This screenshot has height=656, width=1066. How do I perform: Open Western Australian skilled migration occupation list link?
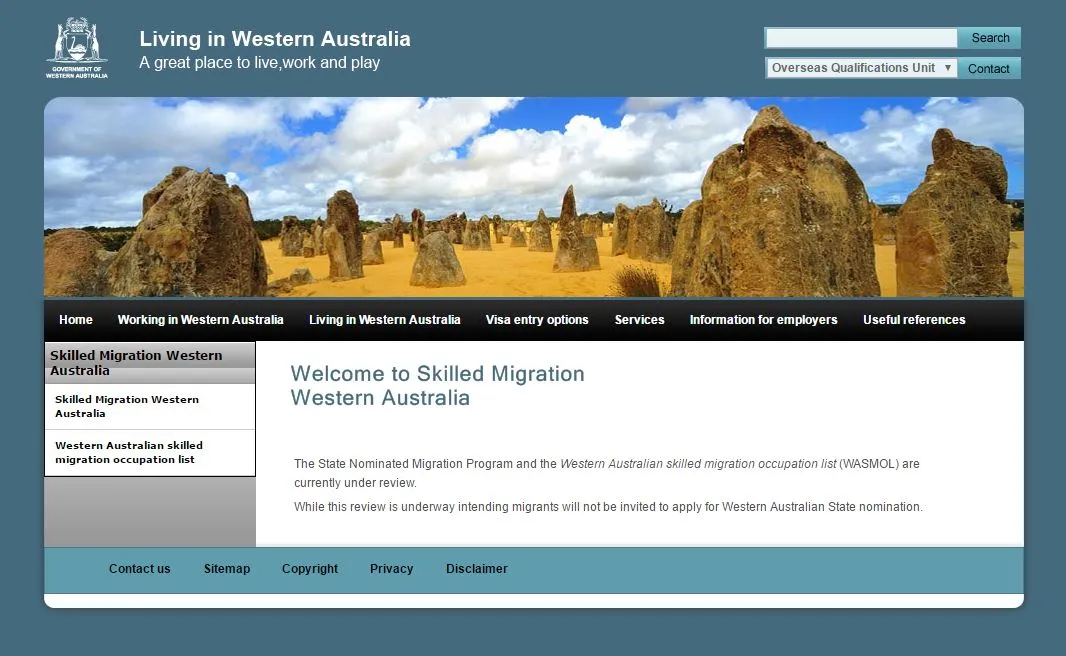coord(129,452)
